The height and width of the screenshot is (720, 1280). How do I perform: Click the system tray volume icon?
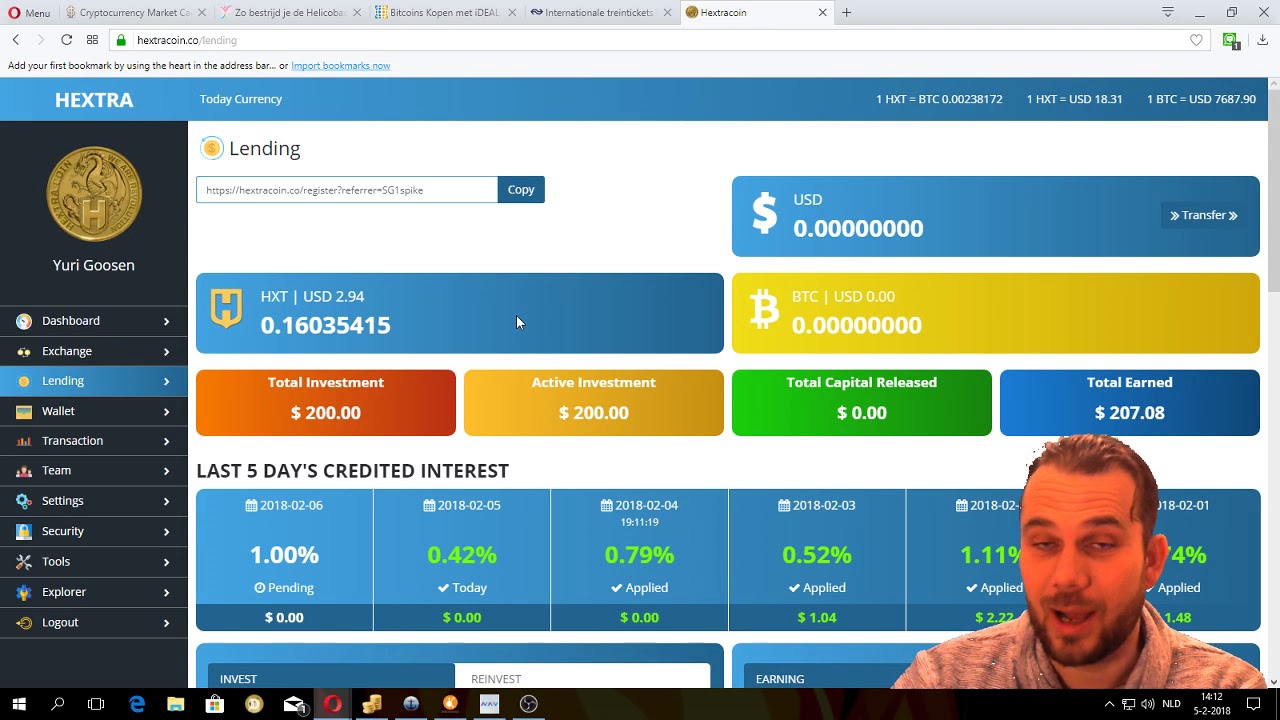(x=1147, y=704)
